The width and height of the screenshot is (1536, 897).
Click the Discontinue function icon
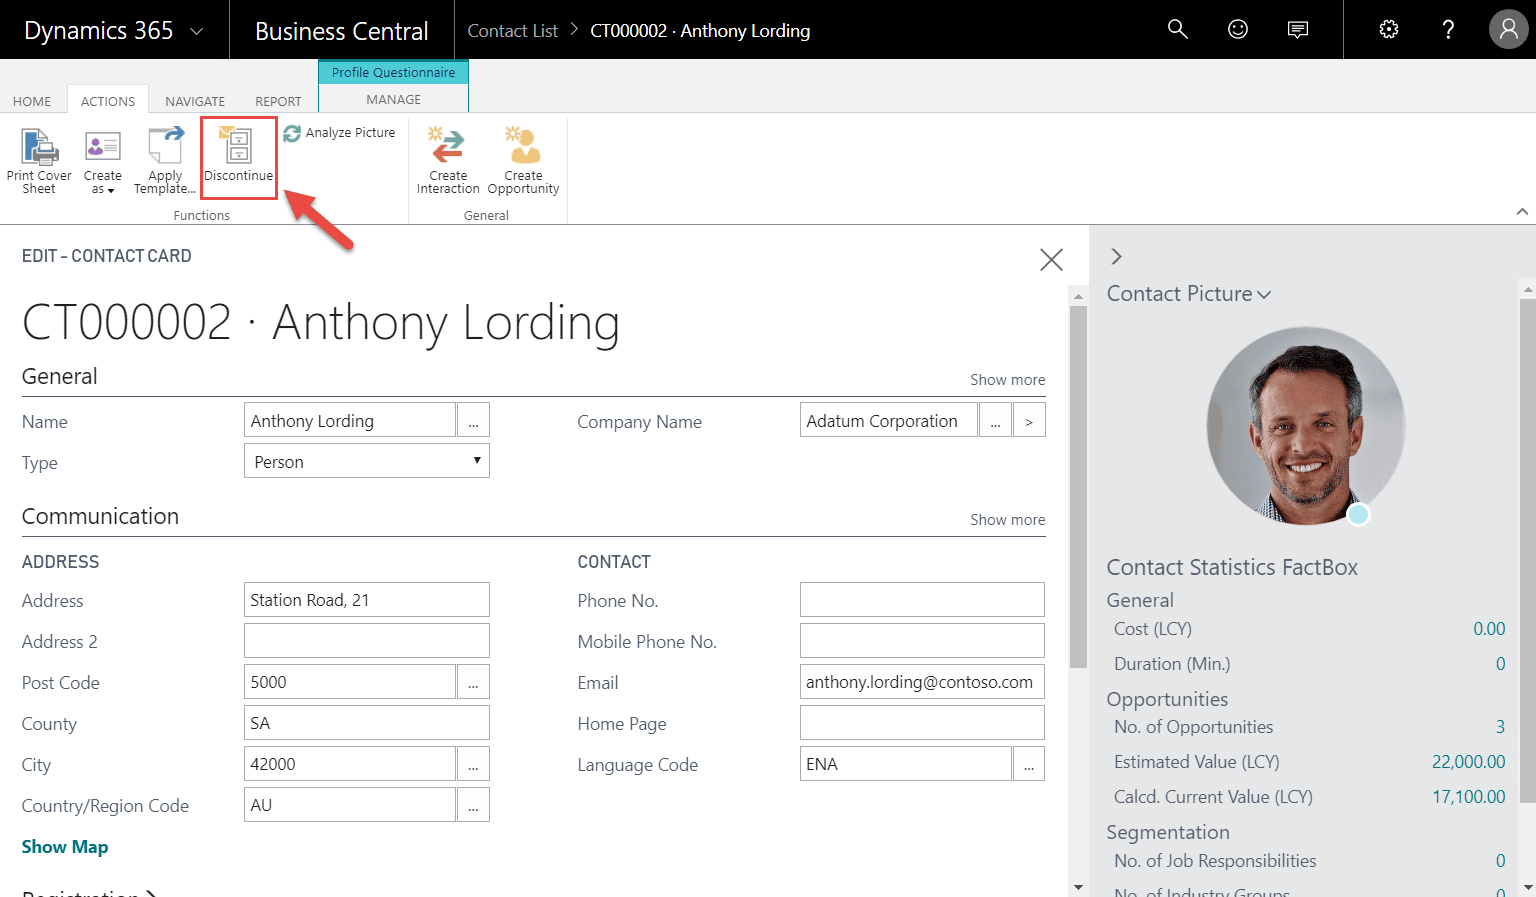238,148
